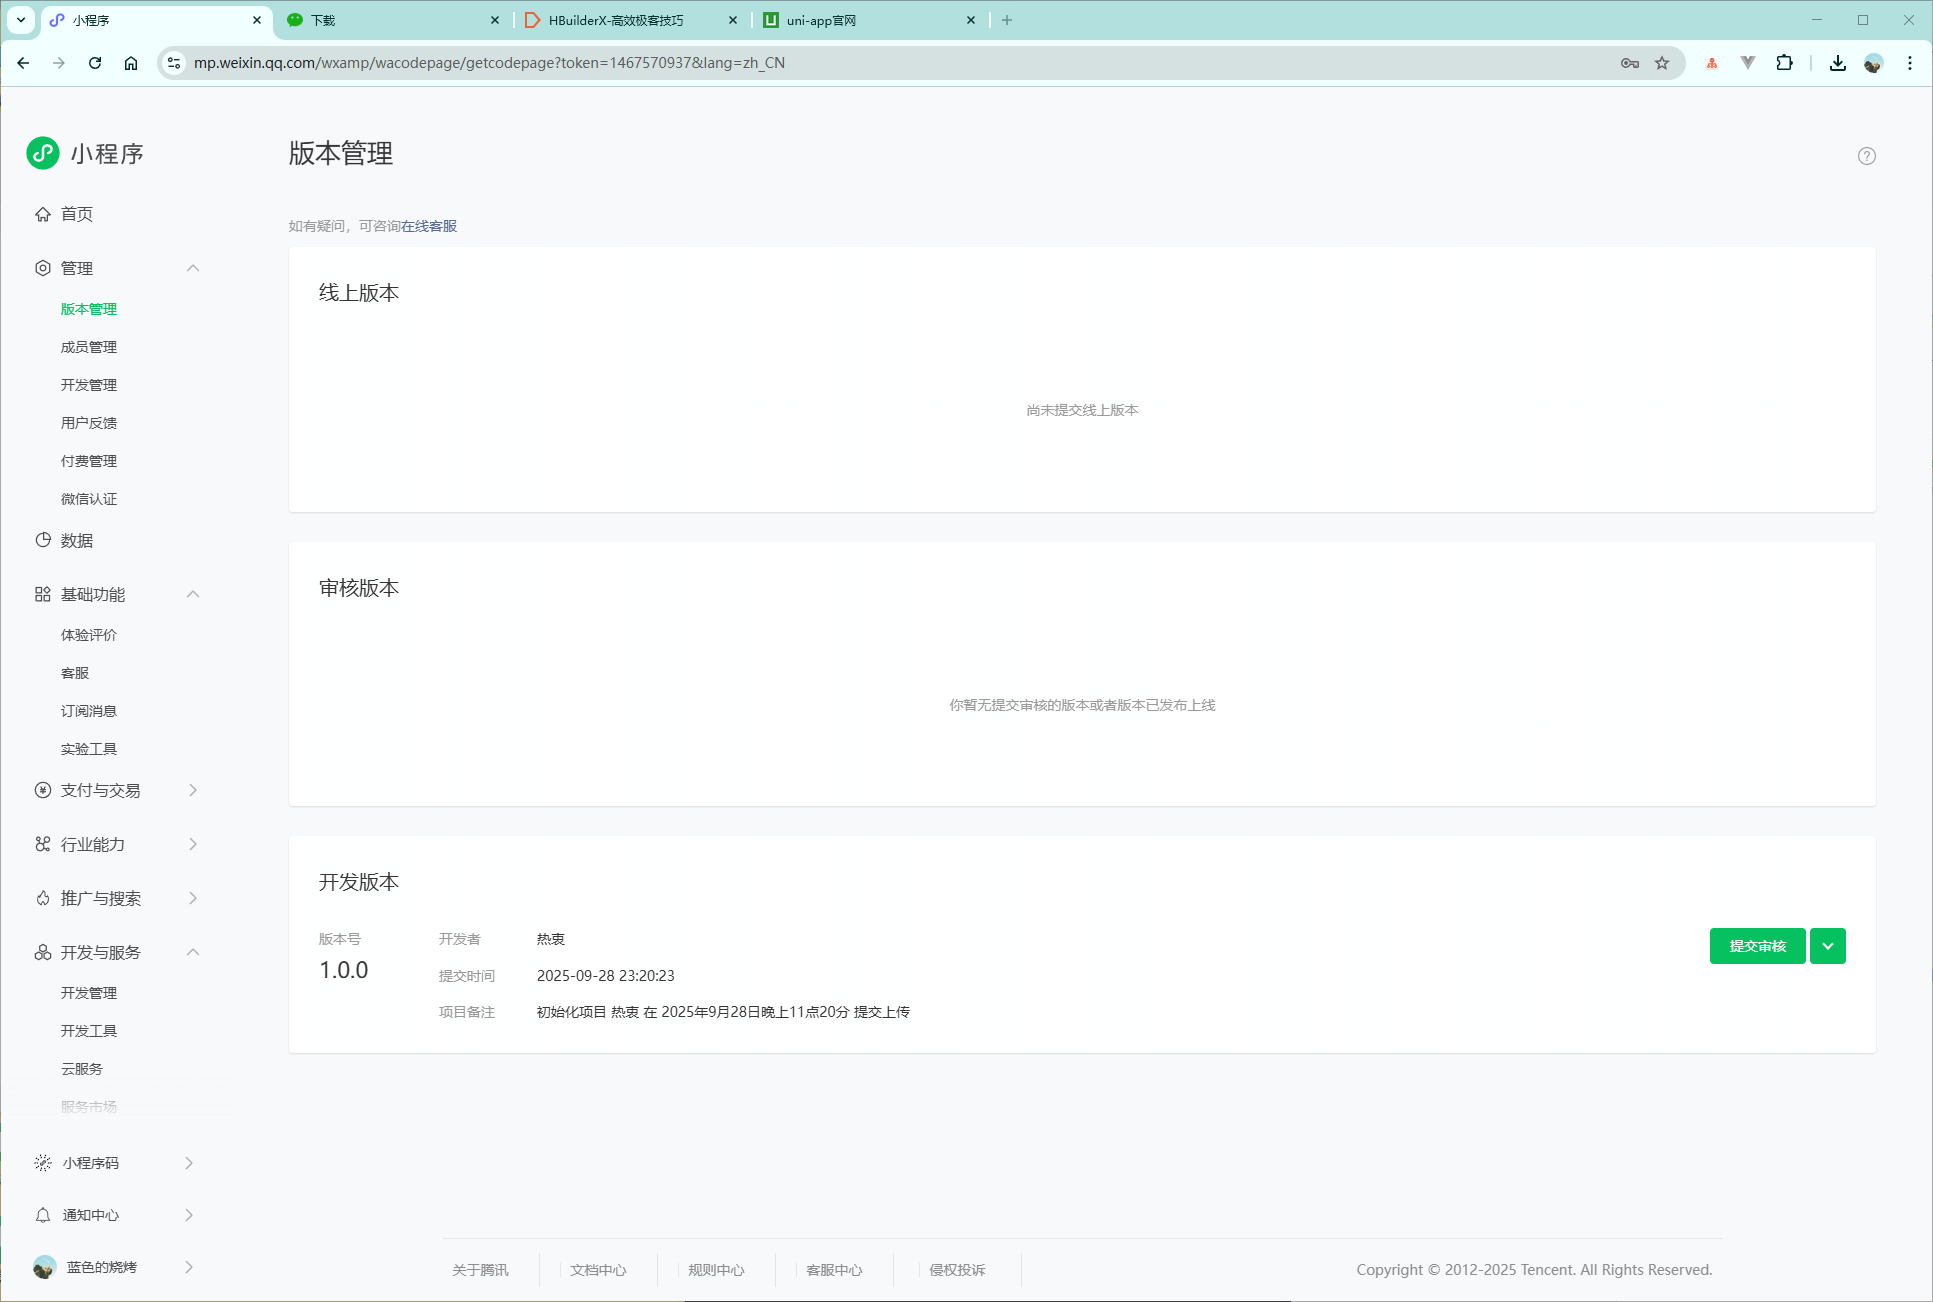Open the 在线客服 link
Image resolution: width=1933 pixels, height=1302 pixels.
[x=429, y=226]
